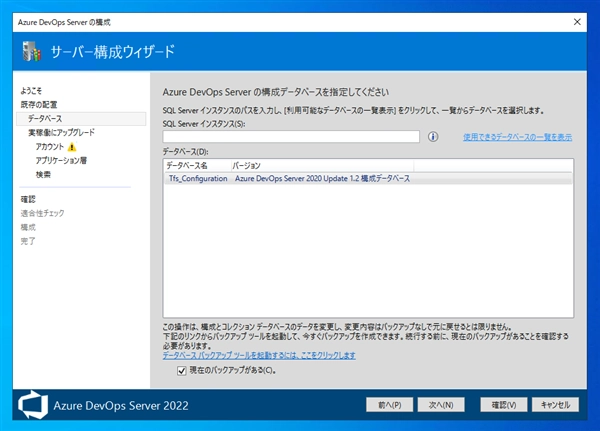Click the server wizard icon in header
The image size is (600, 431).
click(x=32, y=51)
